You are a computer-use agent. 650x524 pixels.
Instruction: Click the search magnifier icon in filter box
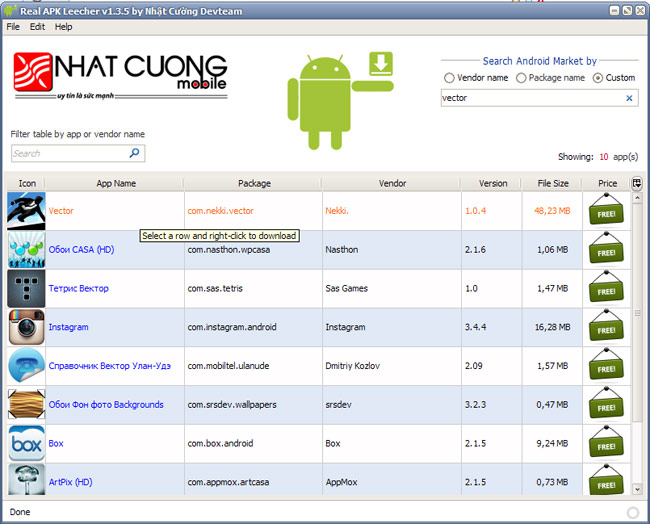click(135, 153)
